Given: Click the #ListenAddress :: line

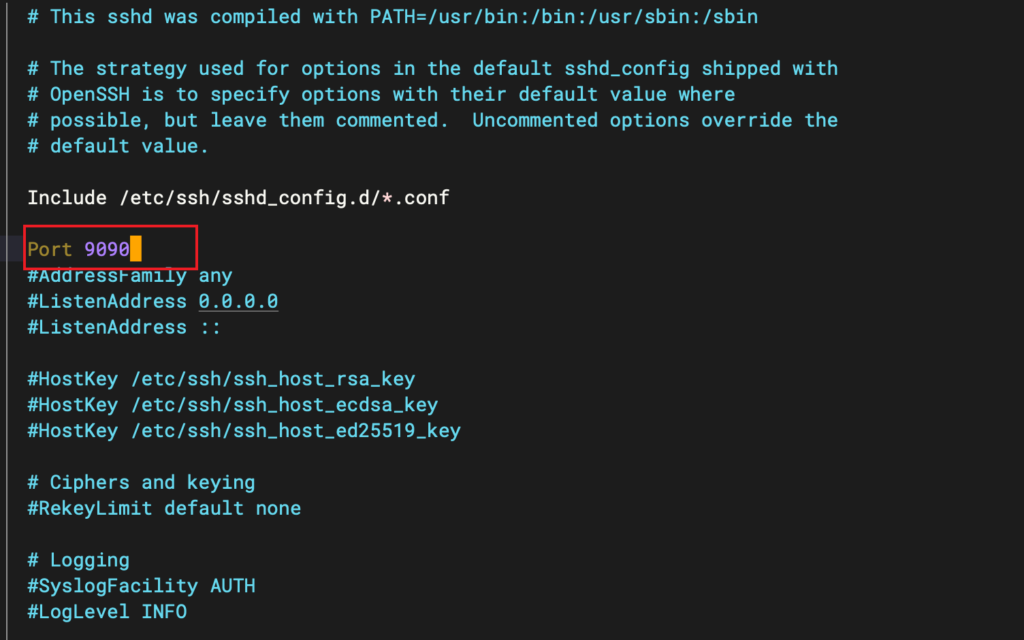Looking at the screenshot, I should (124, 327).
